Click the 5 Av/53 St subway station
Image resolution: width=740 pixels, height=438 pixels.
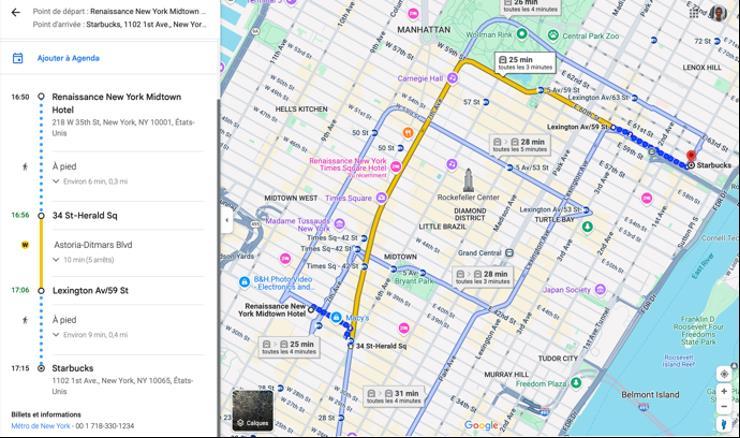(x=509, y=168)
